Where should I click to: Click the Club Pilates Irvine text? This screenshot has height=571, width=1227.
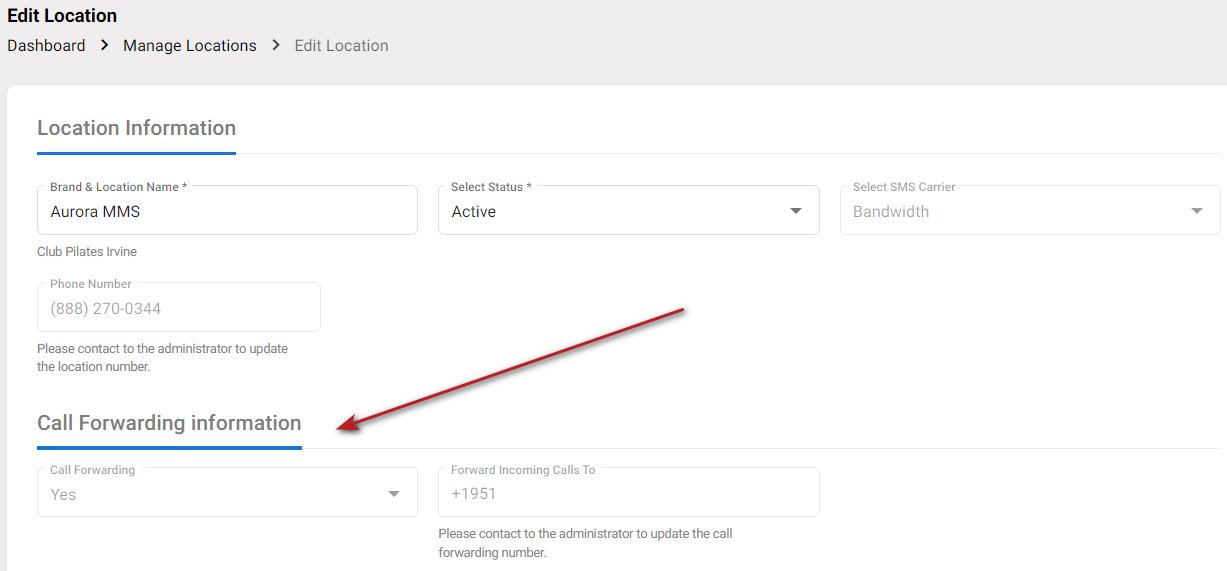pyautogui.click(x=87, y=252)
